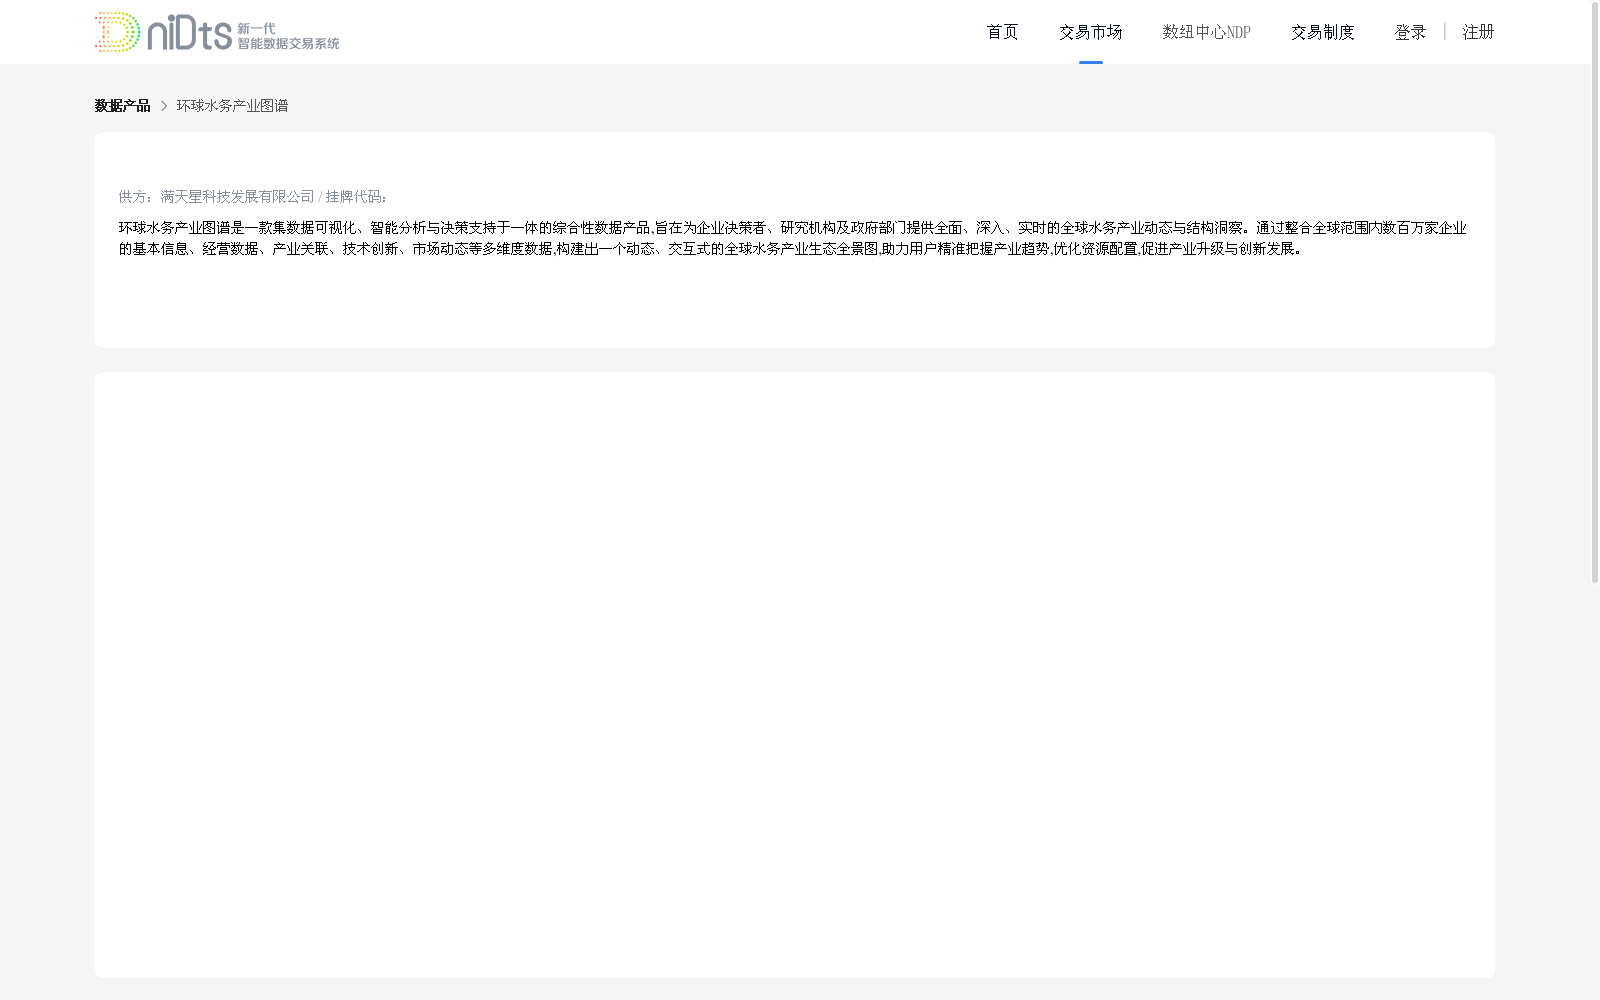Open the 交易市场 navigation tab
The height and width of the screenshot is (1000, 1600).
coord(1090,32)
